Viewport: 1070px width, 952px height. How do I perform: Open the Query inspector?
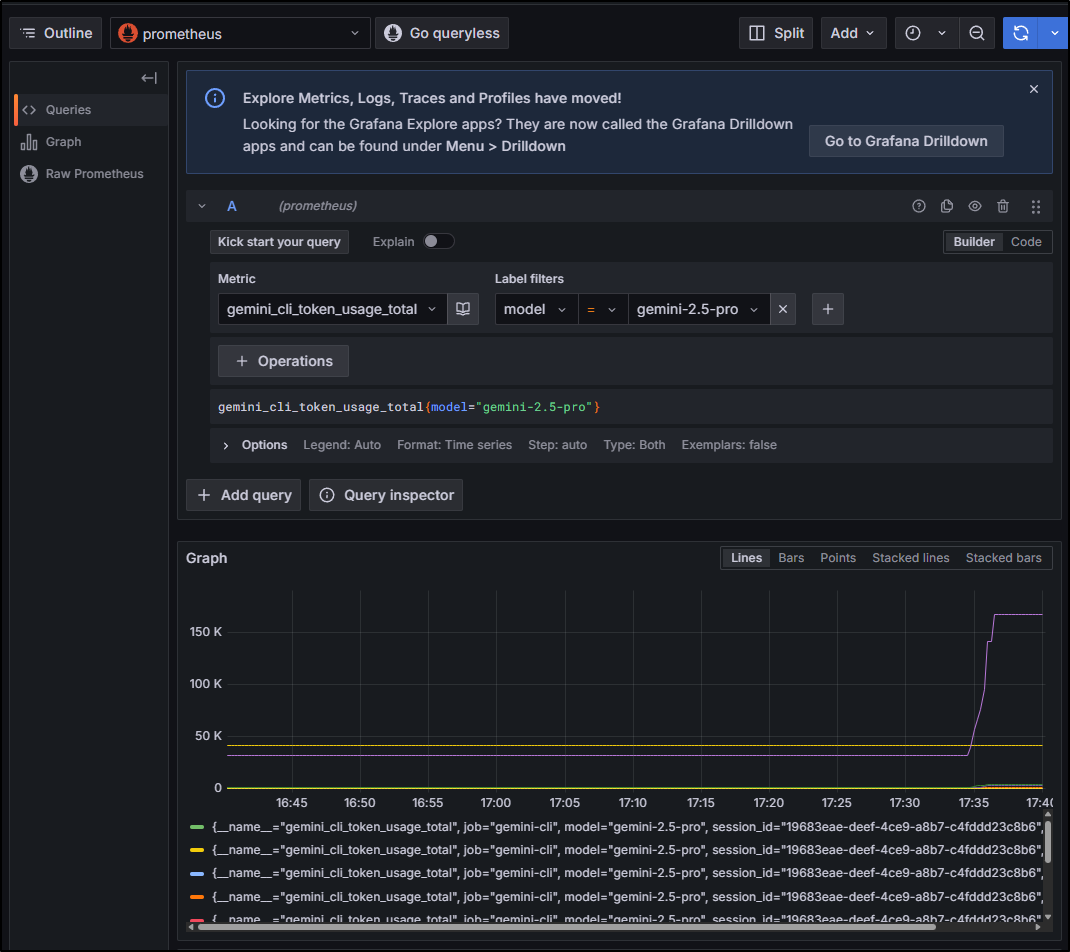[x=386, y=495]
